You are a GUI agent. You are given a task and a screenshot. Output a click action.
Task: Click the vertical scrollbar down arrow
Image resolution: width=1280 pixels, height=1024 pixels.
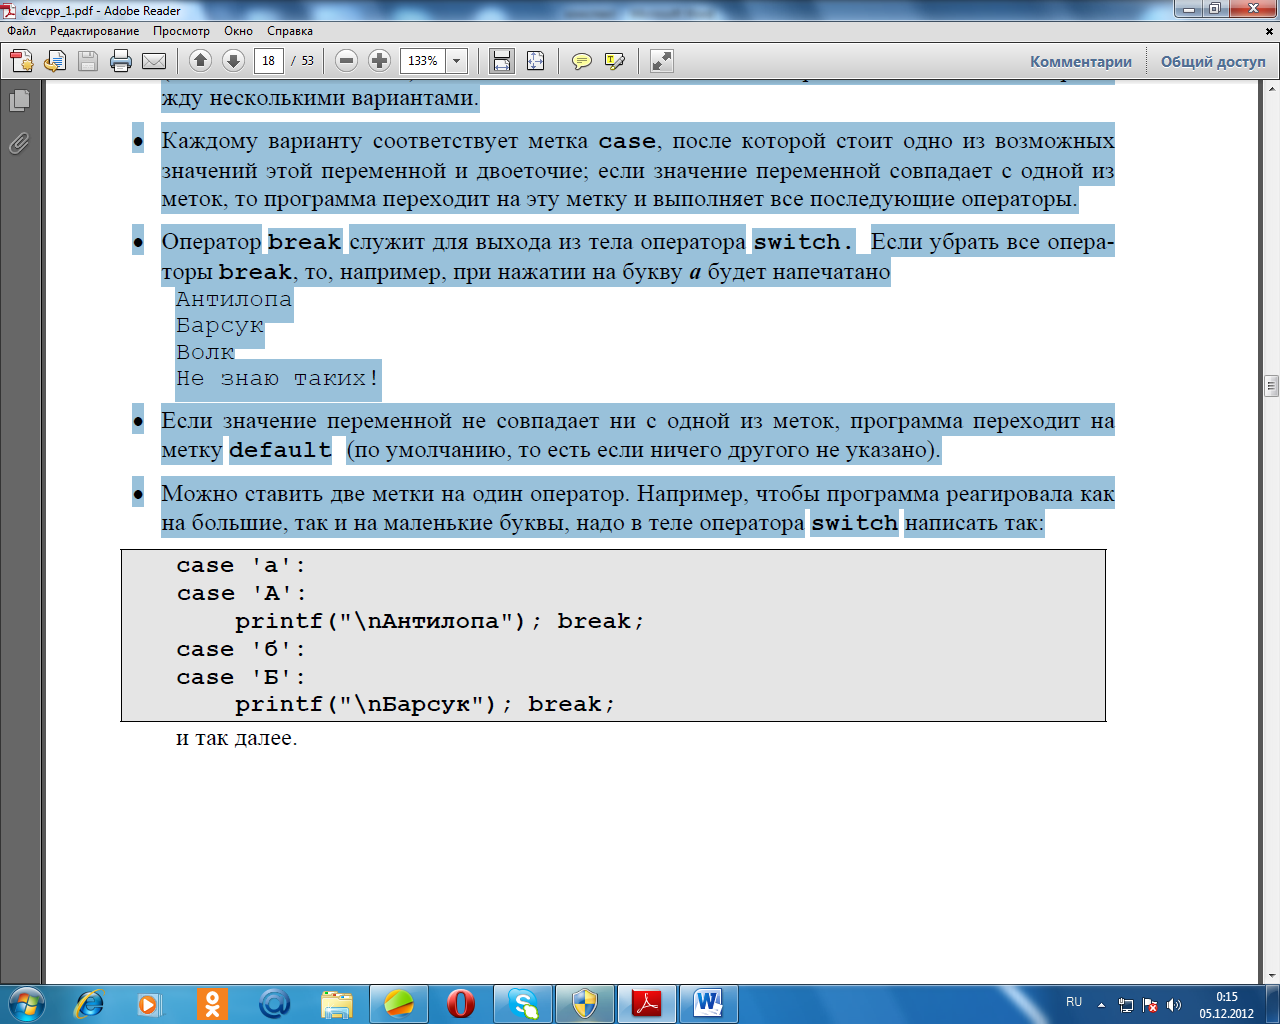[1271, 975]
